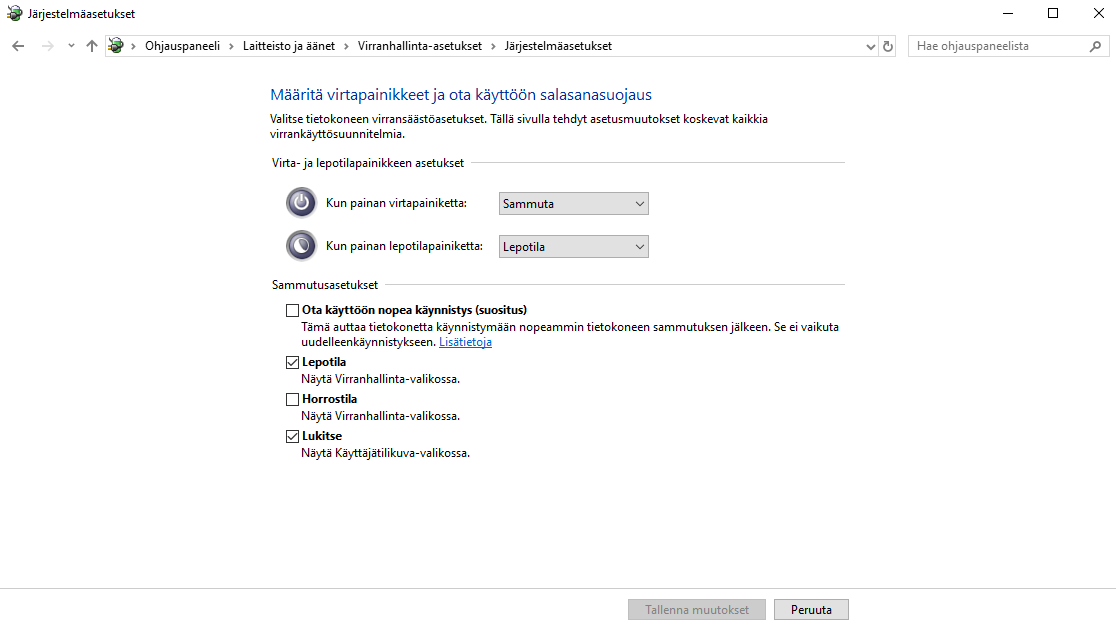The height and width of the screenshot is (627, 1116).
Task: Expand the address bar history dropdown
Action: tap(870, 47)
